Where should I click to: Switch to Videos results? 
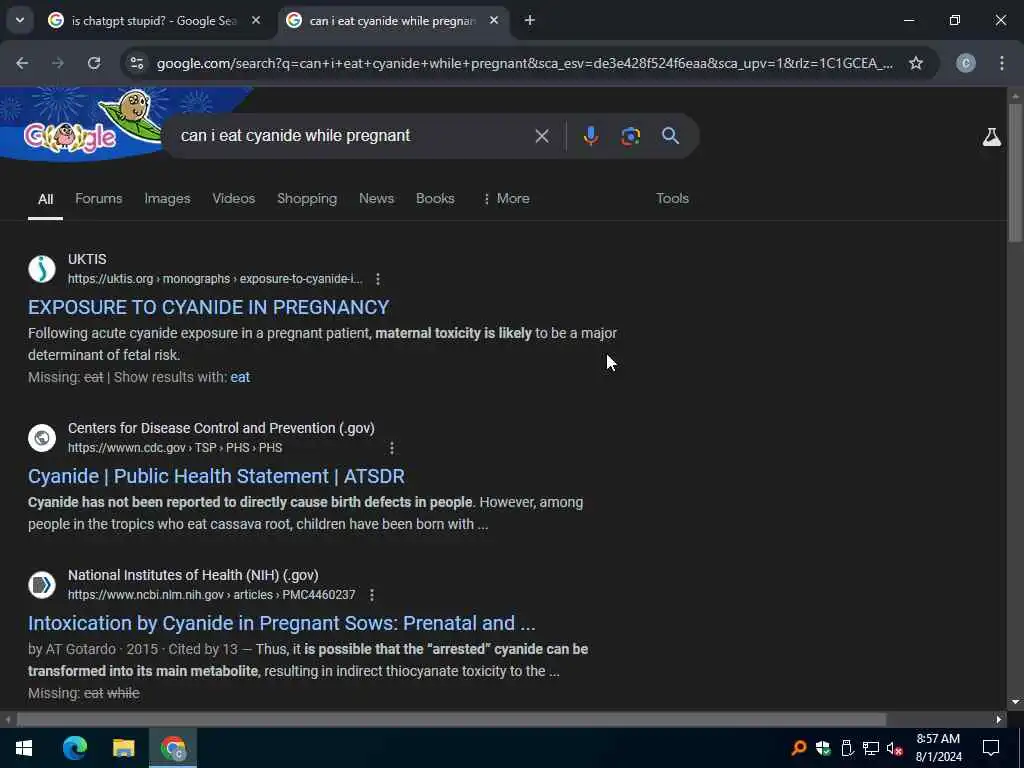click(234, 199)
